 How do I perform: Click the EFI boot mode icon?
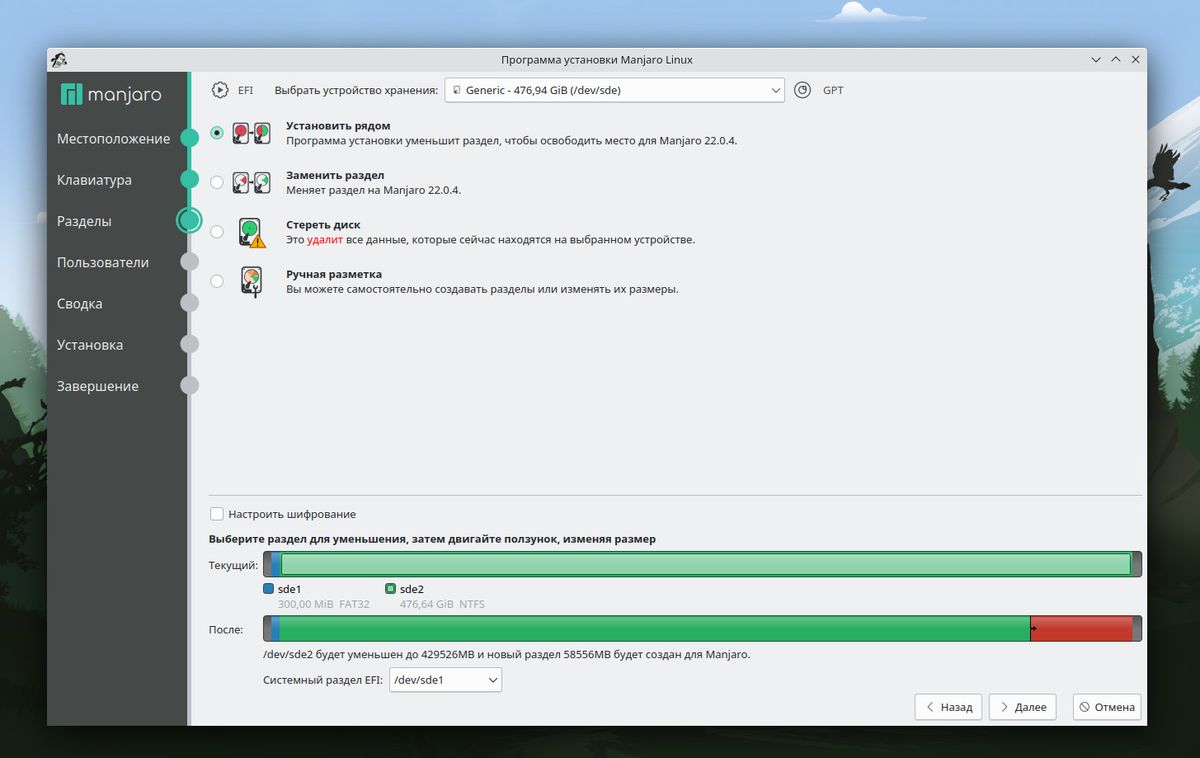click(219, 89)
